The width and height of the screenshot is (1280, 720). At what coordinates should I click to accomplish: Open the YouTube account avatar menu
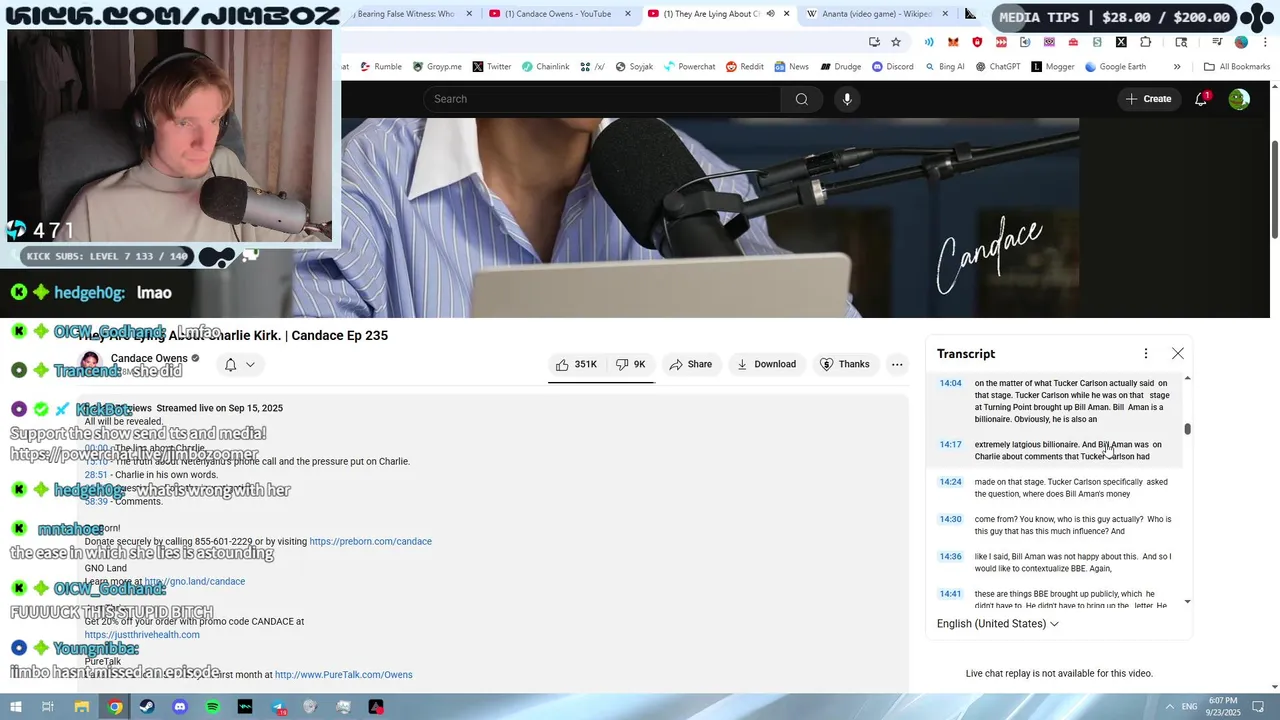tap(1239, 99)
